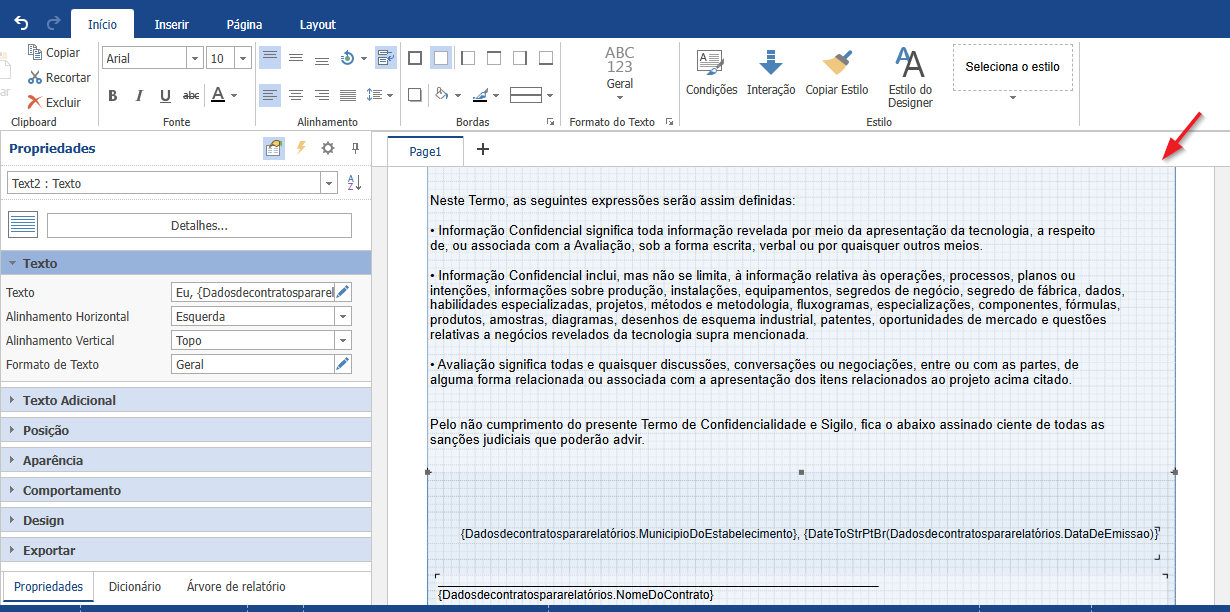Apply font color with the A button

(x=217, y=96)
